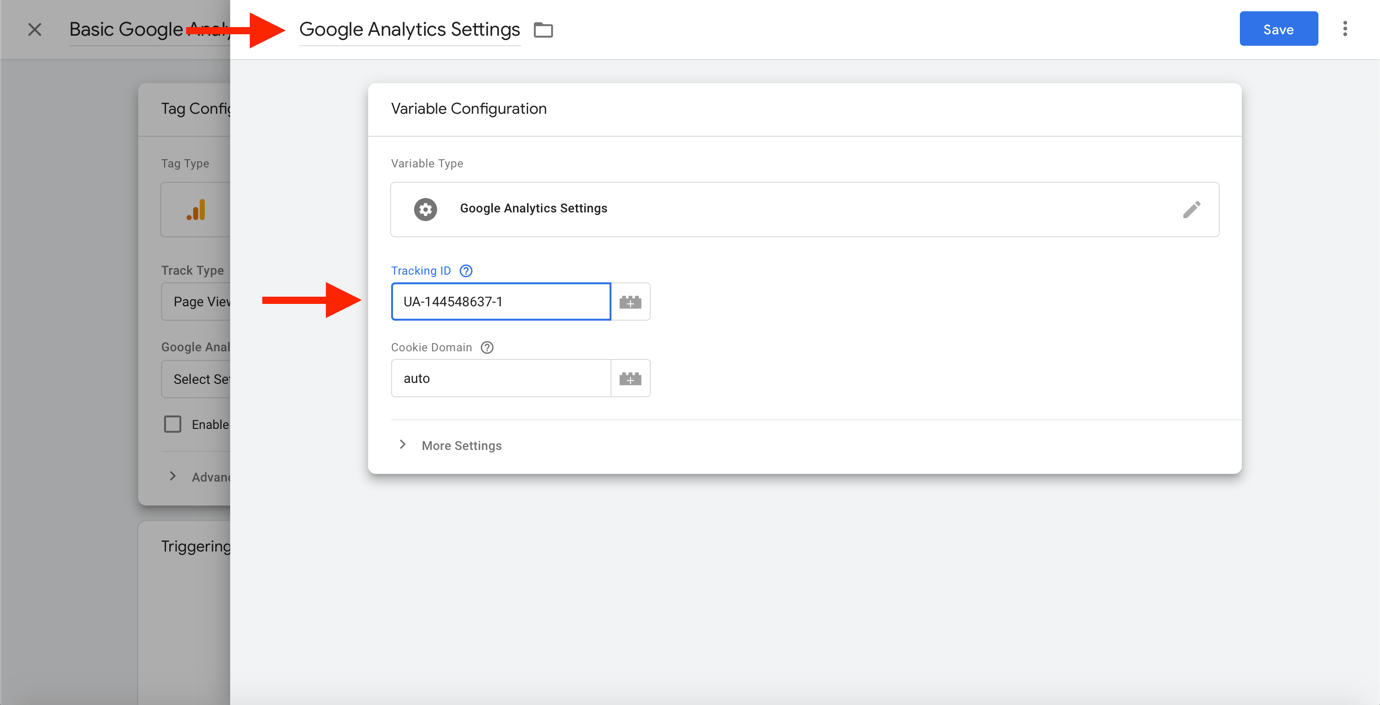Click the Cookie Domain auto field
This screenshot has height=705, width=1380.
[x=501, y=379]
